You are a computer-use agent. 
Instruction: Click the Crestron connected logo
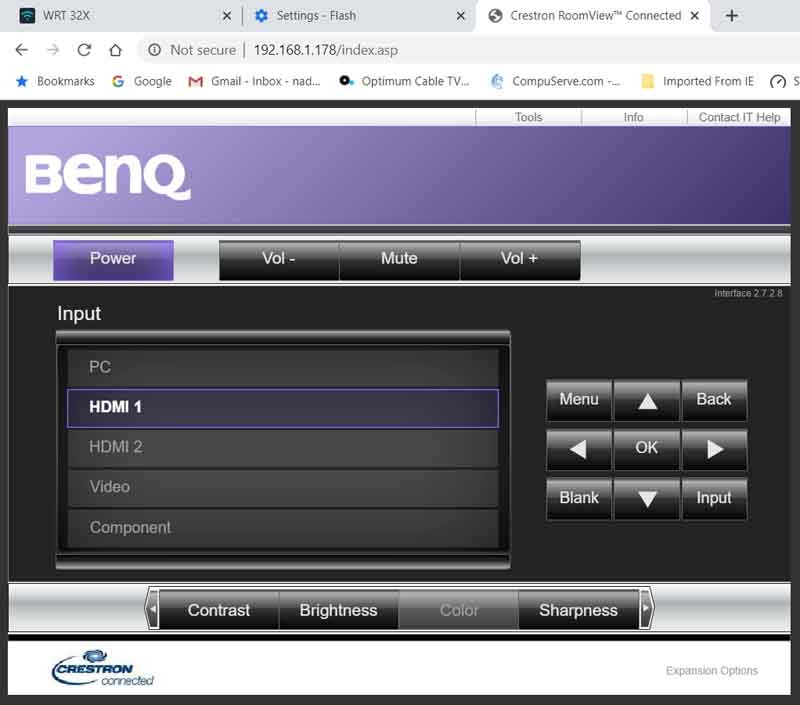[x=102, y=668]
